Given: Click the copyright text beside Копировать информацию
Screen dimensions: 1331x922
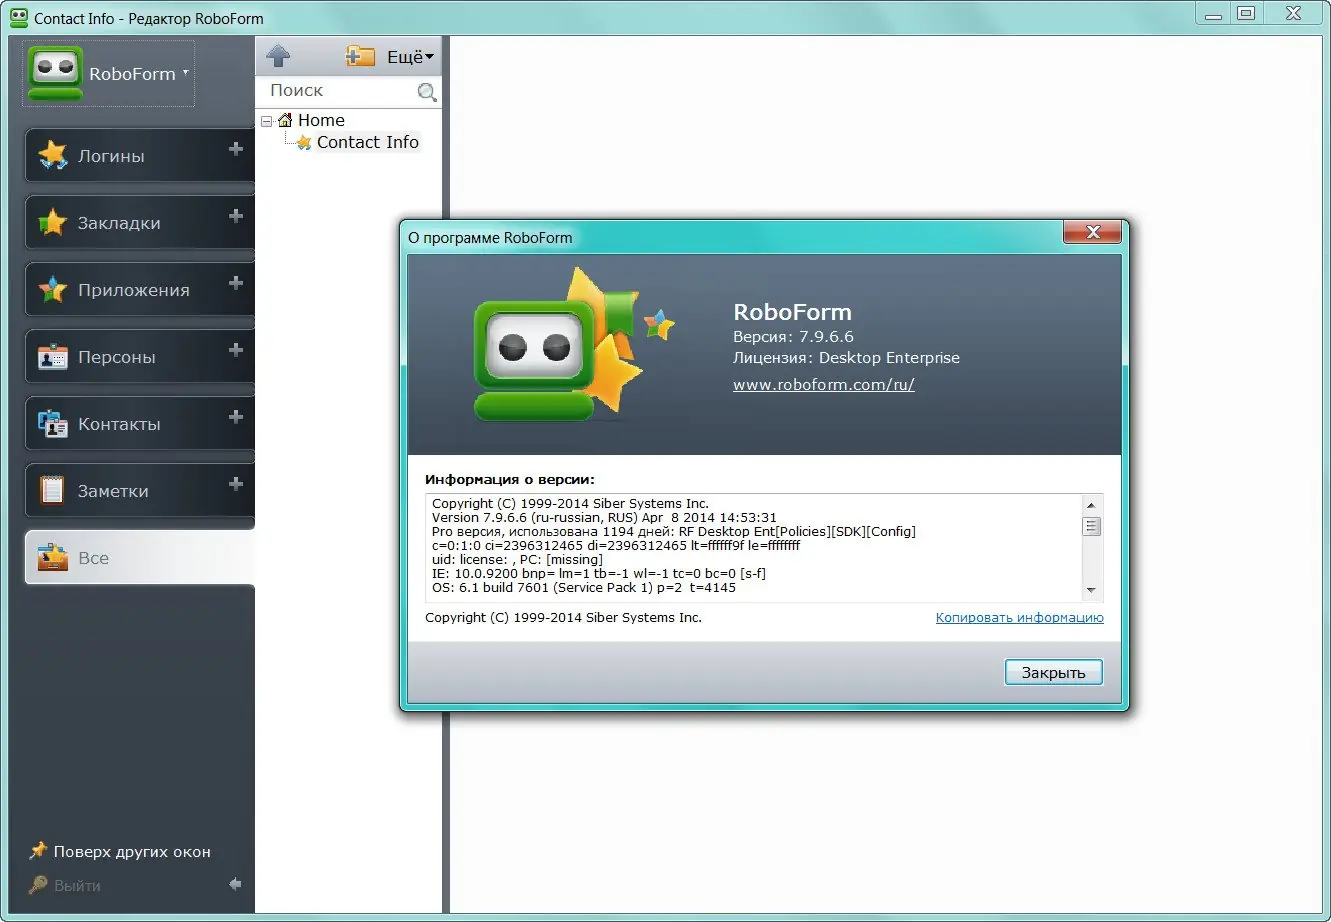Looking at the screenshot, I should pyautogui.click(x=564, y=618).
